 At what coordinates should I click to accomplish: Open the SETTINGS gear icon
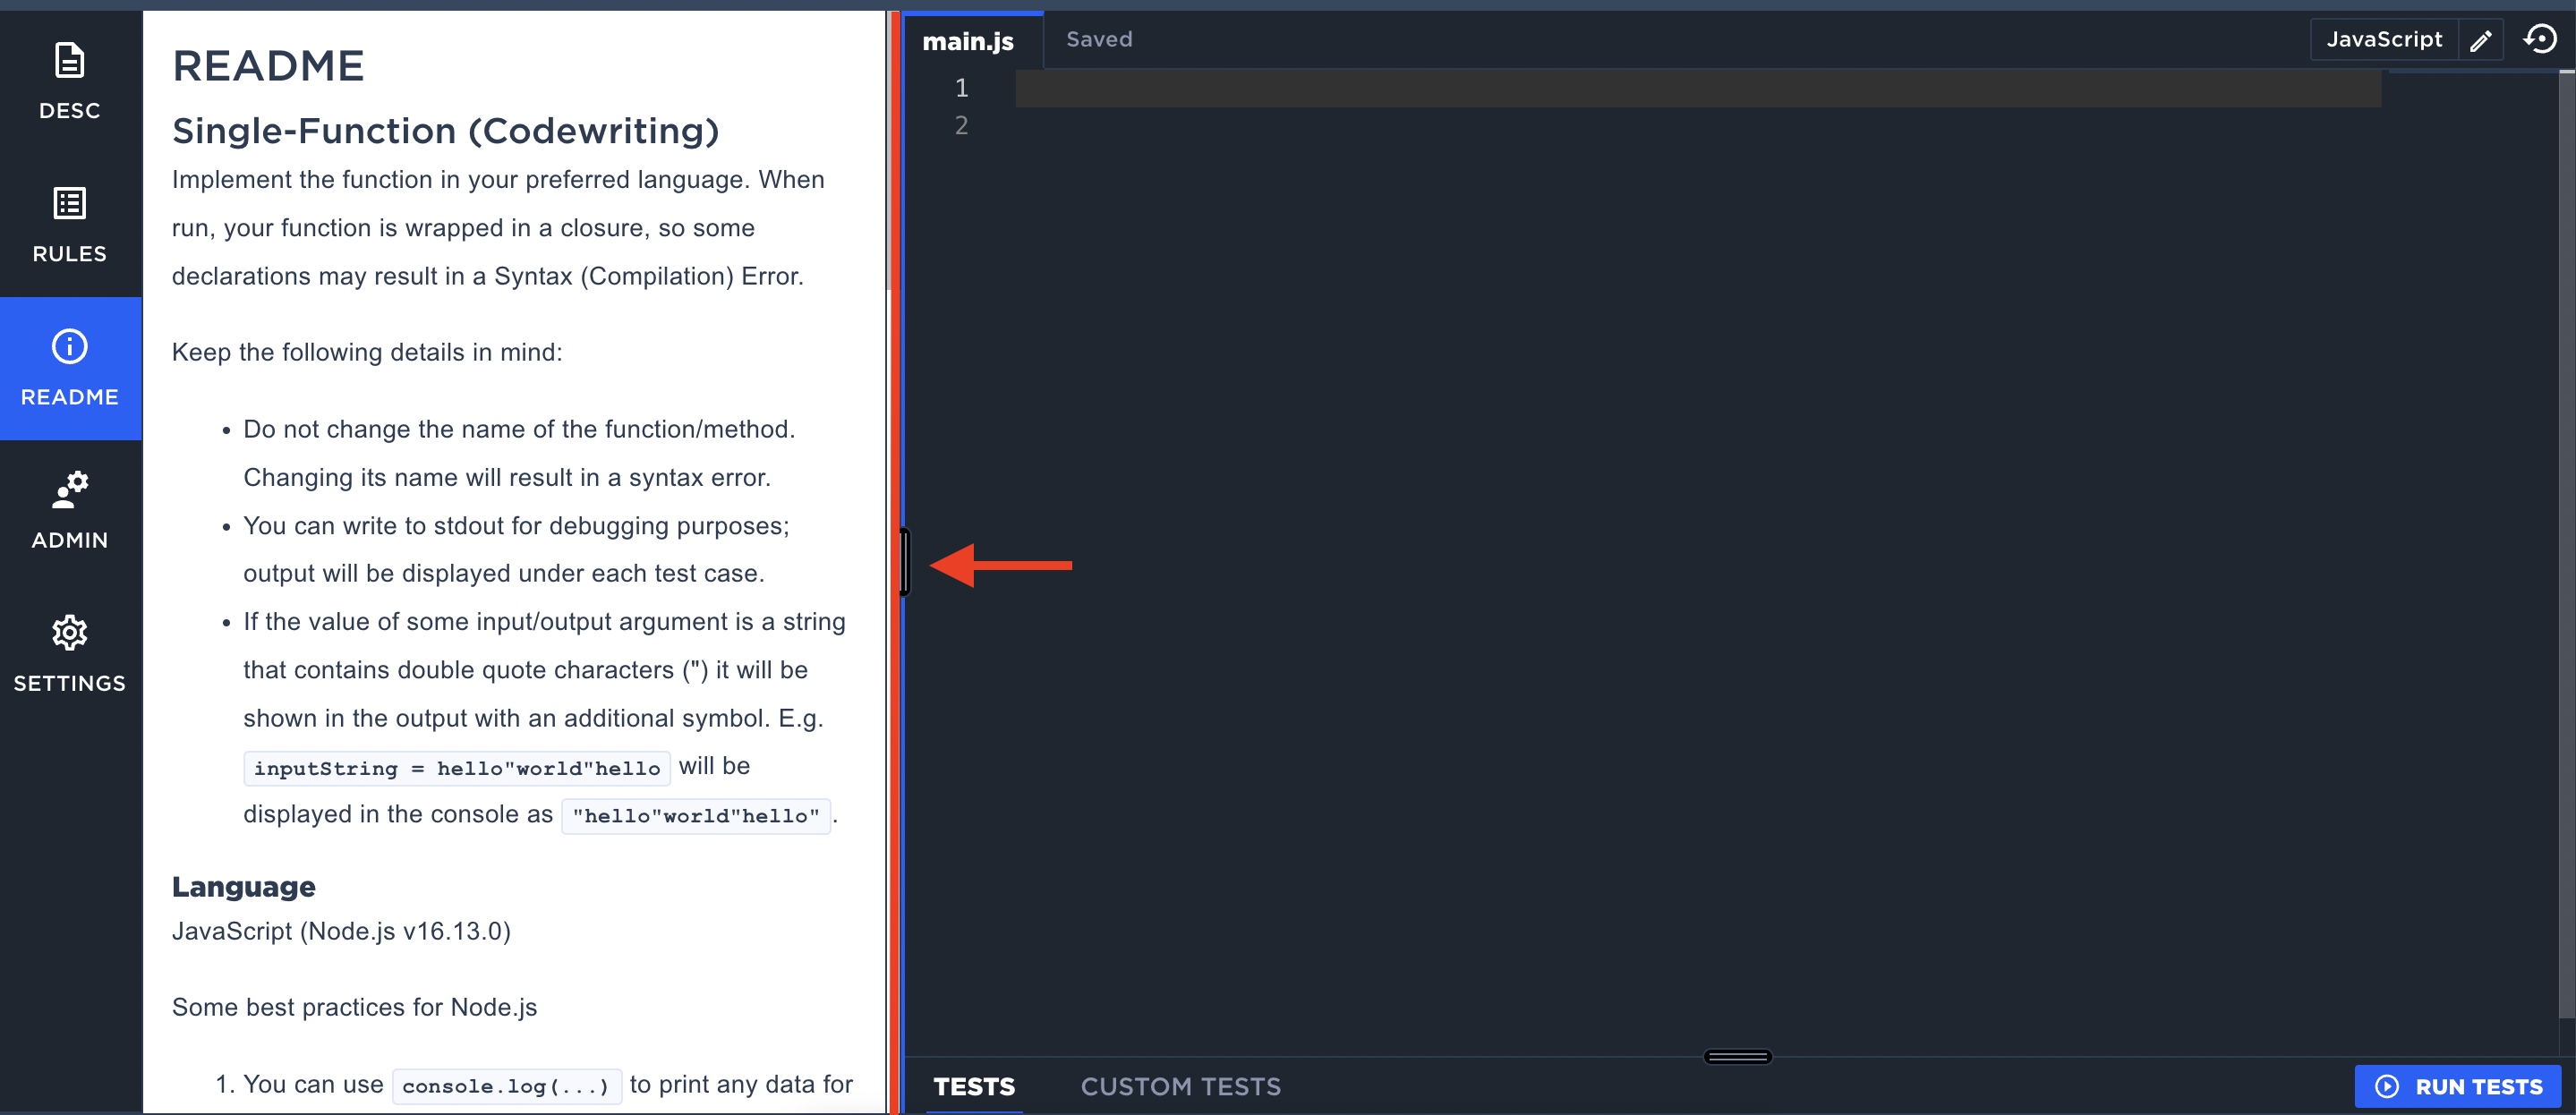point(69,633)
